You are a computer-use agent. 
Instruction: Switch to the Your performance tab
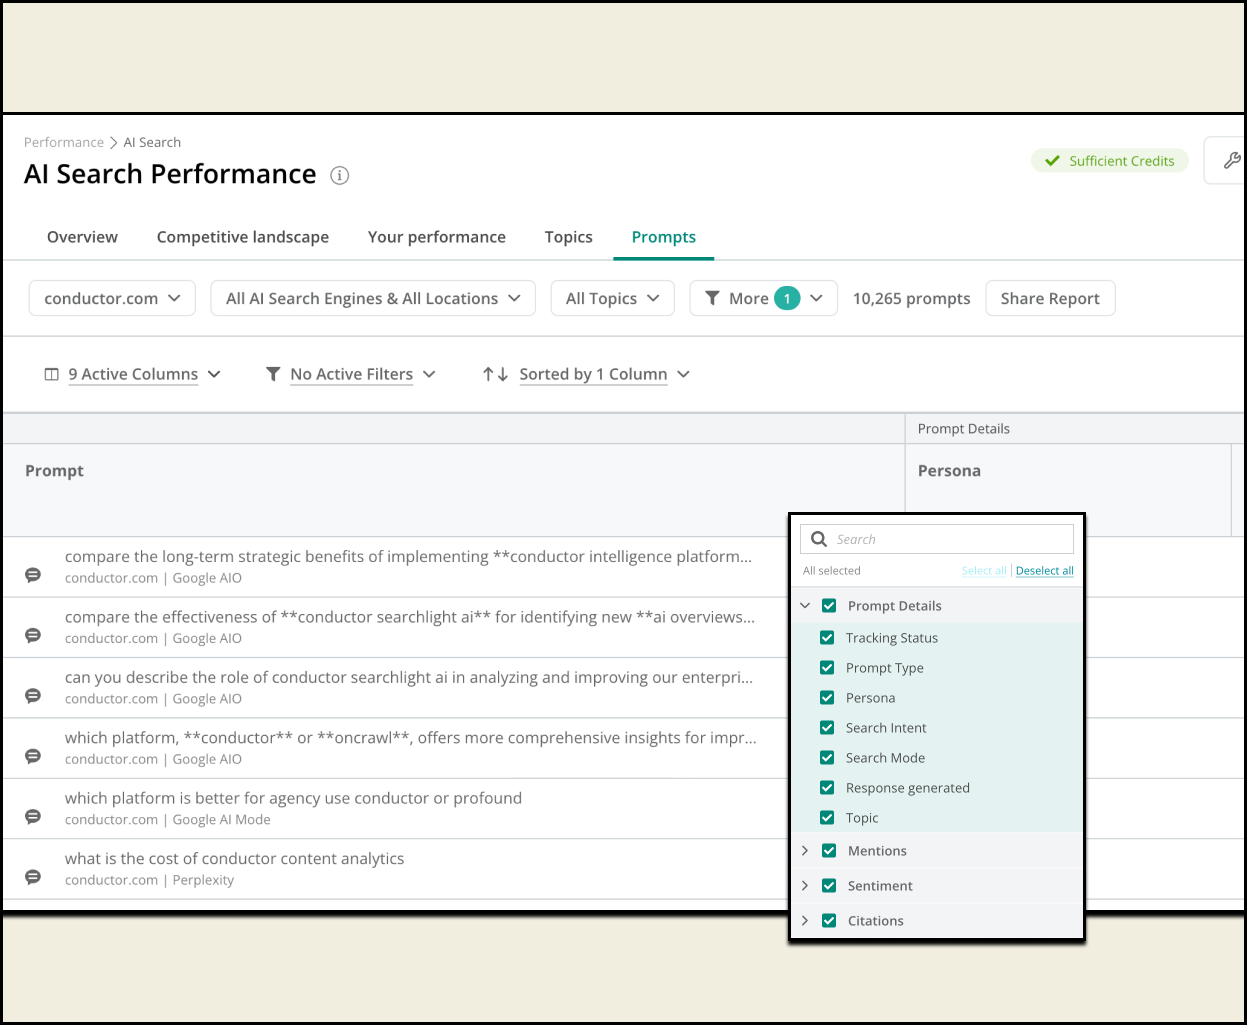437,237
